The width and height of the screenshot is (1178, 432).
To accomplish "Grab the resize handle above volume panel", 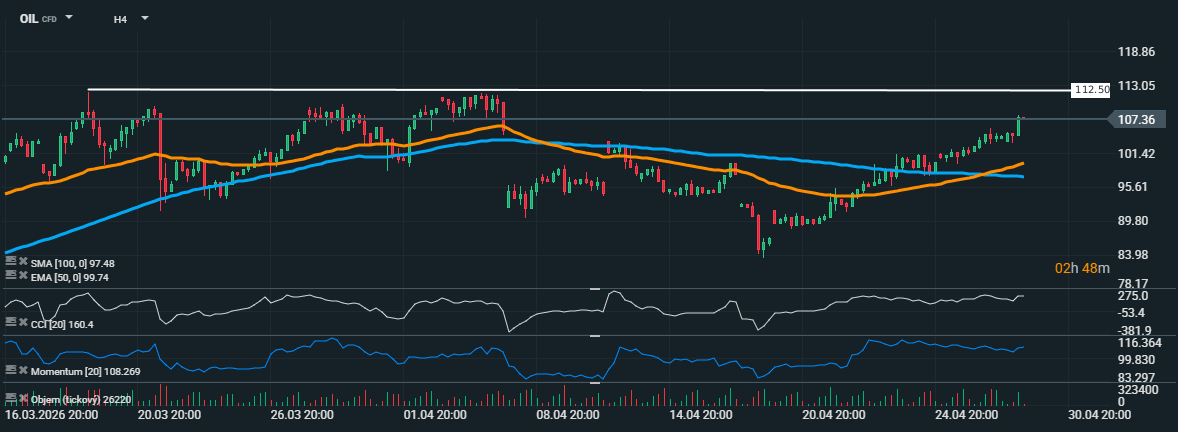I will point(594,381).
